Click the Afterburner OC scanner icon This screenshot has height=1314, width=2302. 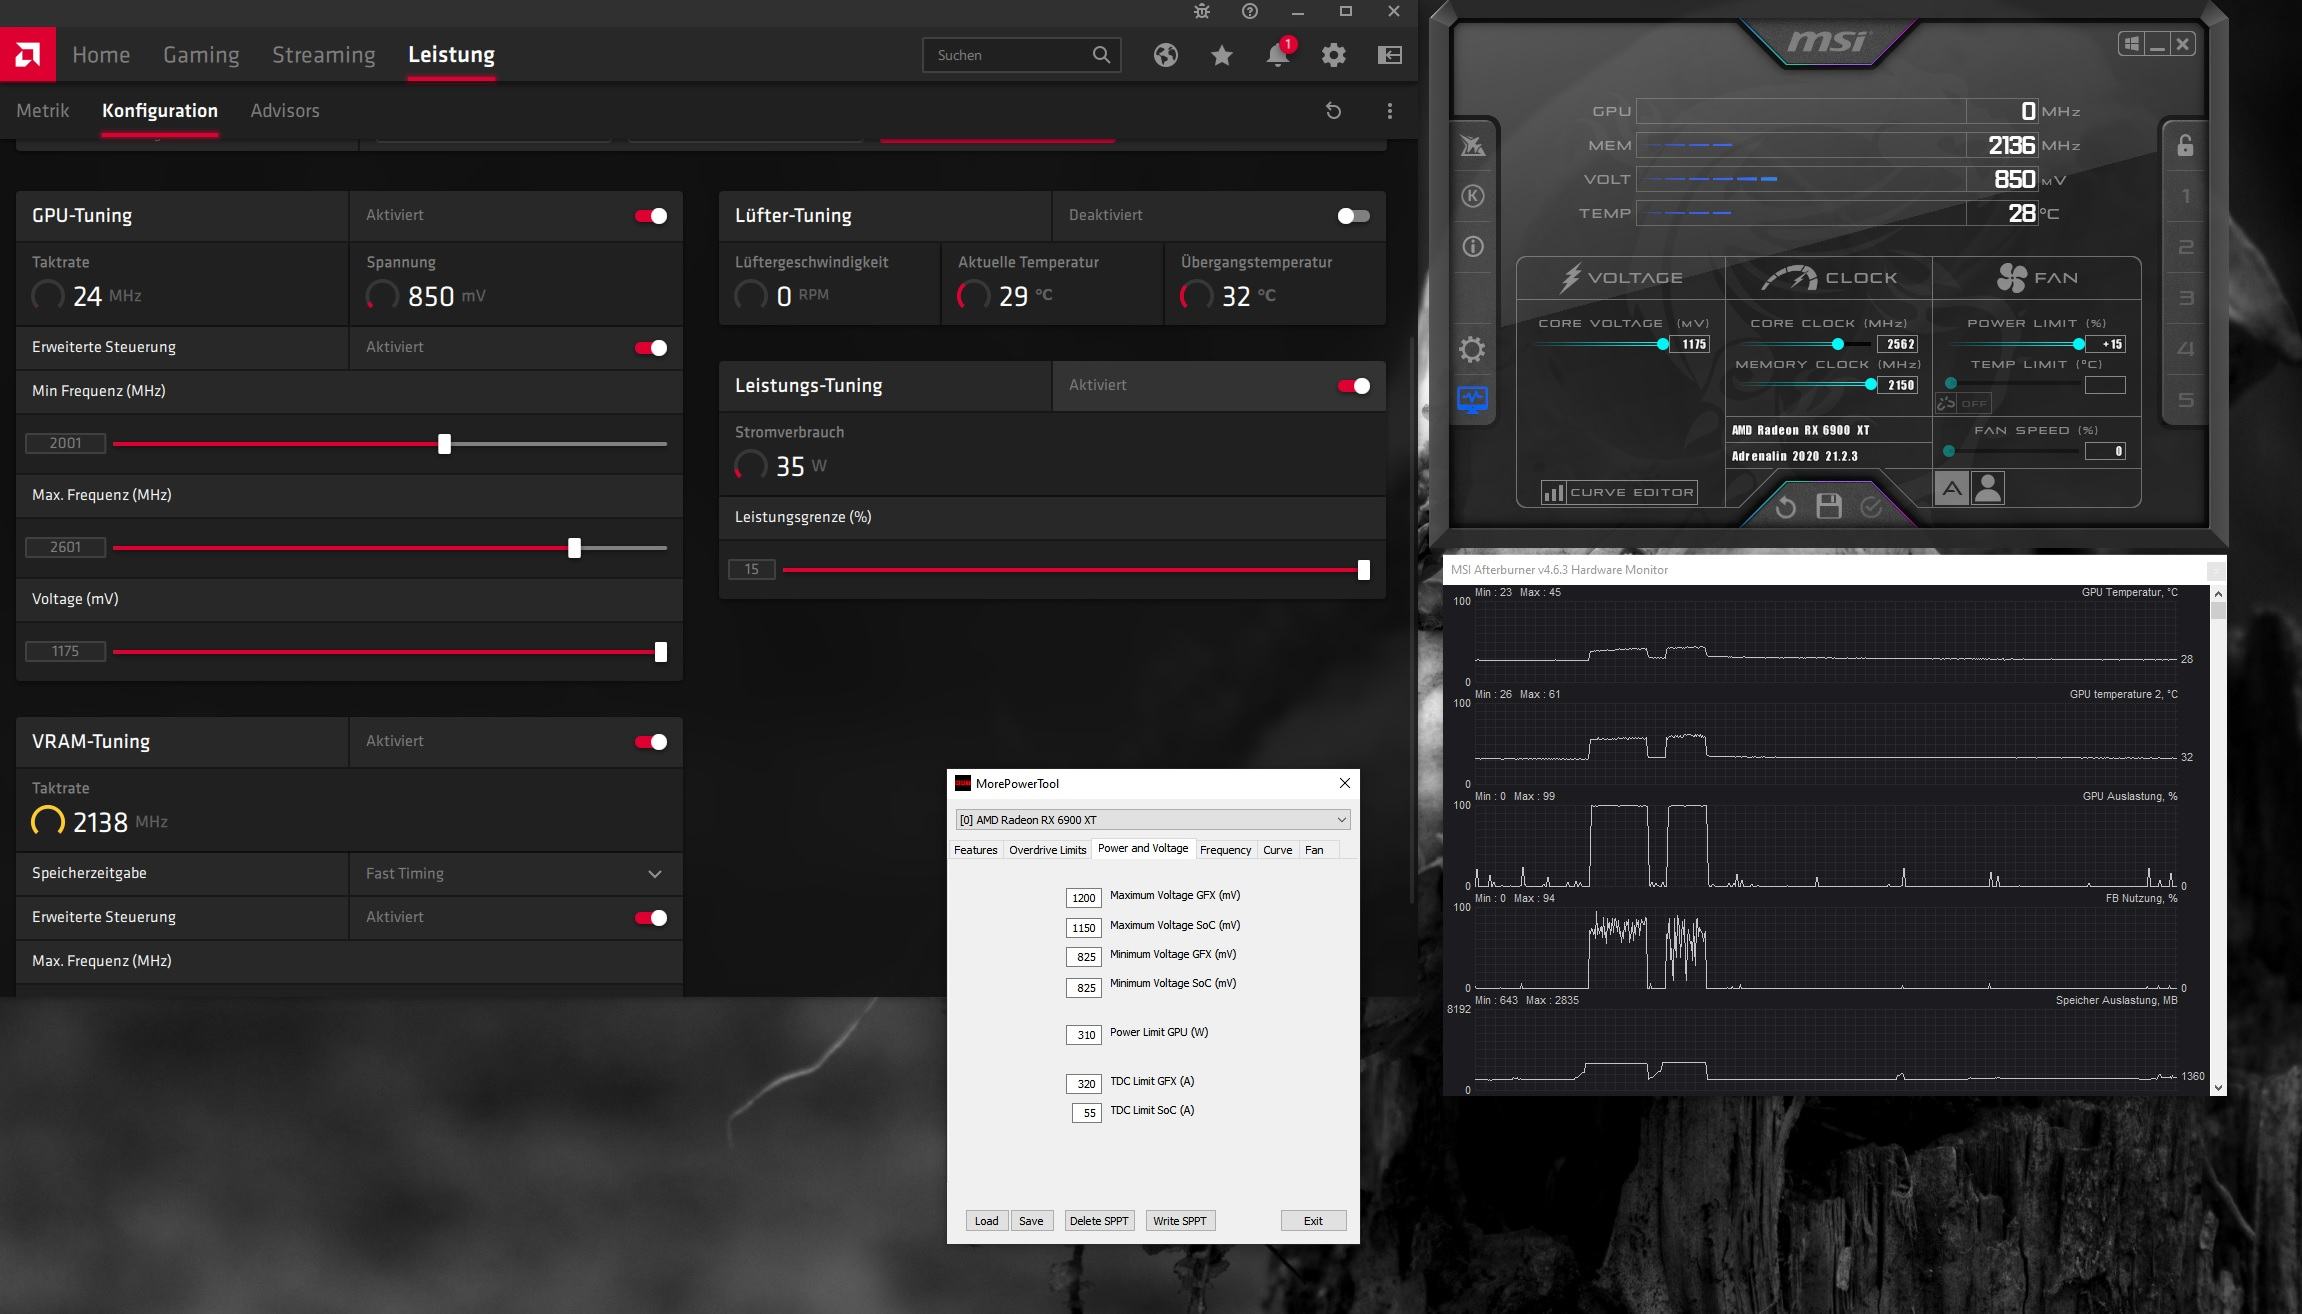(x=1473, y=146)
